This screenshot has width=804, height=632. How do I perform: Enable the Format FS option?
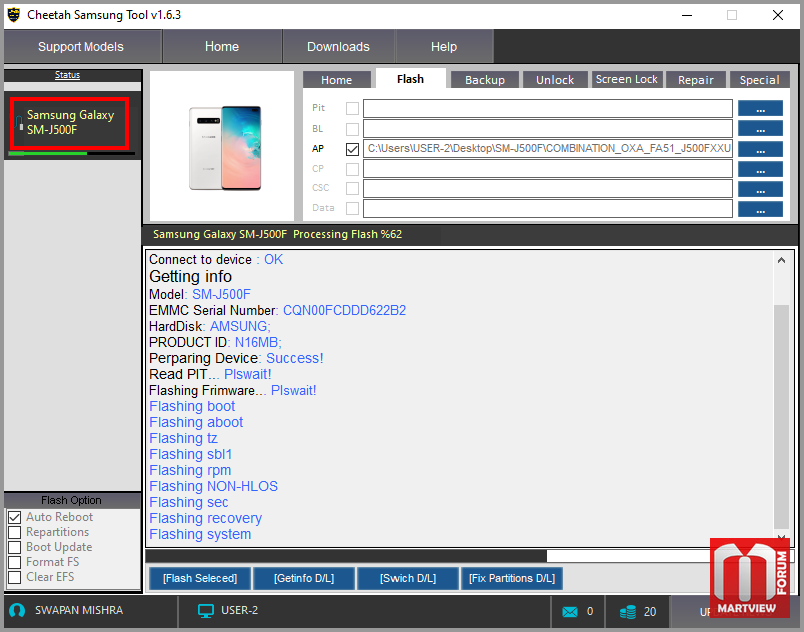[x=14, y=562]
